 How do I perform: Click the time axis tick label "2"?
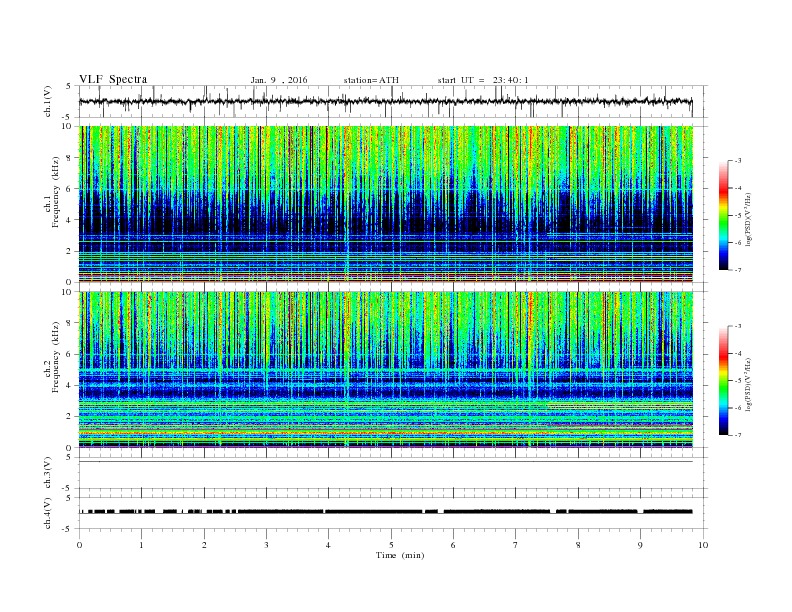point(204,545)
